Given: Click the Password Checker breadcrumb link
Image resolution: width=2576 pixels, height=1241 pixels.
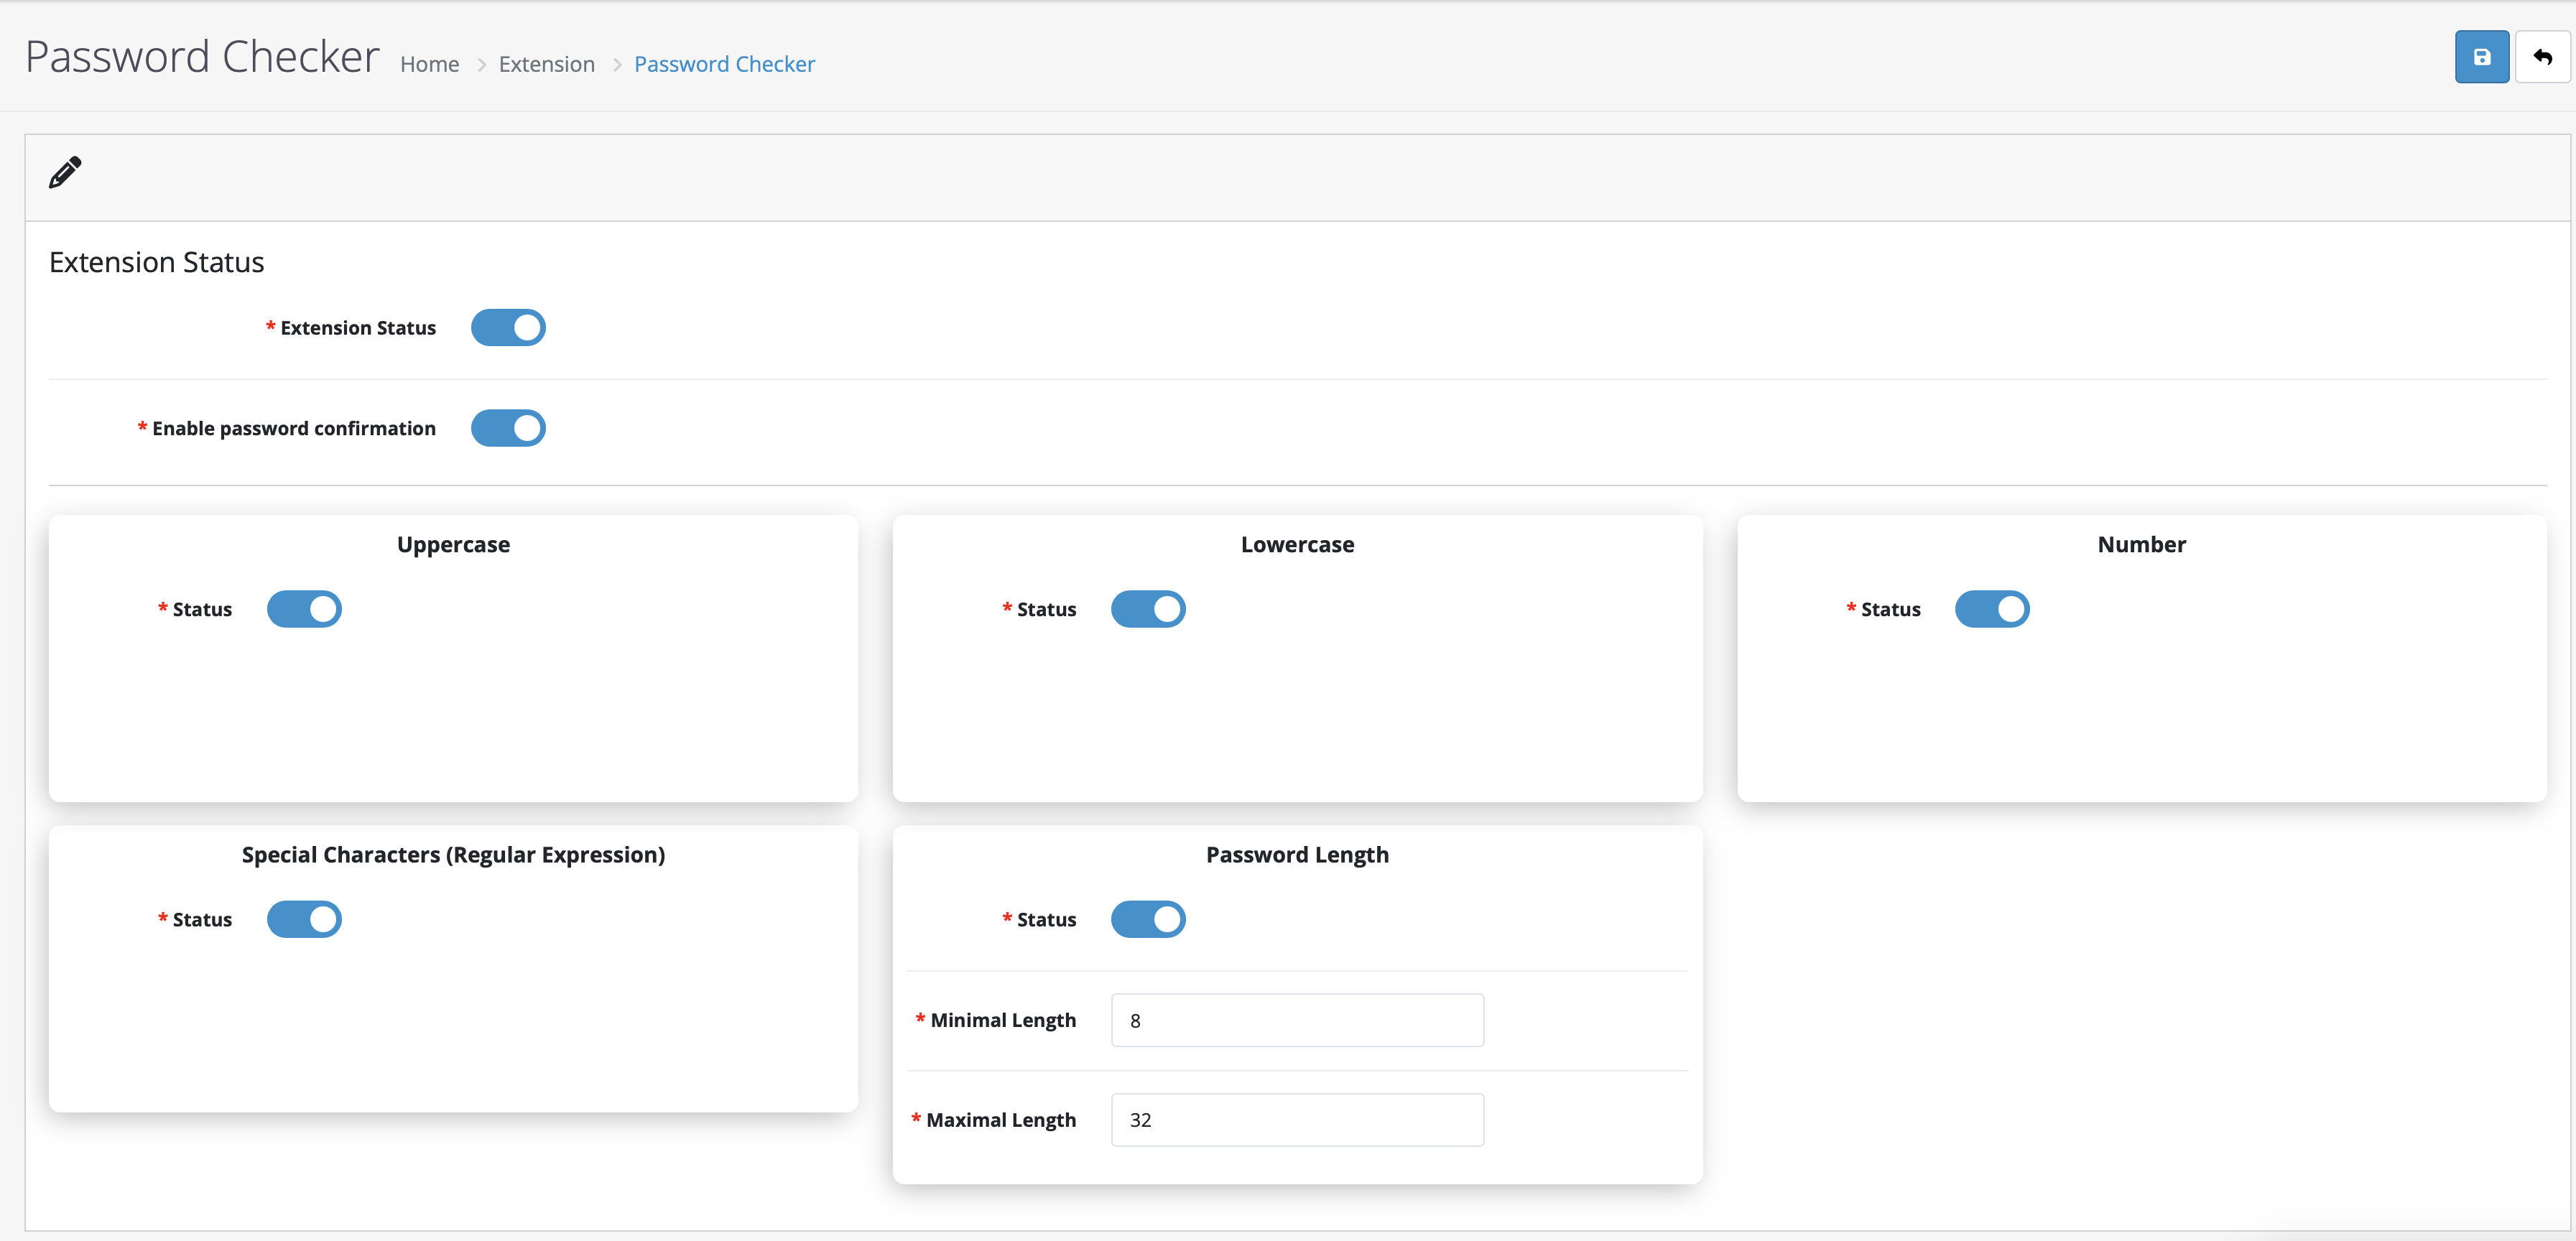Looking at the screenshot, I should click(x=724, y=64).
